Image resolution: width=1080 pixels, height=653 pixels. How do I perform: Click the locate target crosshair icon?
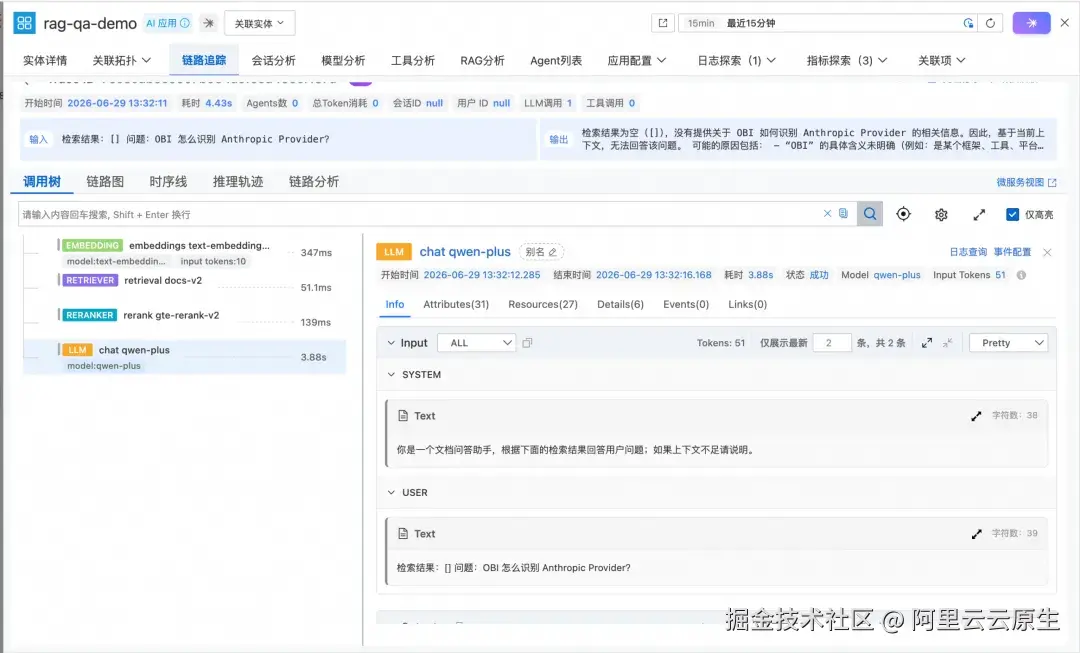click(x=903, y=214)
